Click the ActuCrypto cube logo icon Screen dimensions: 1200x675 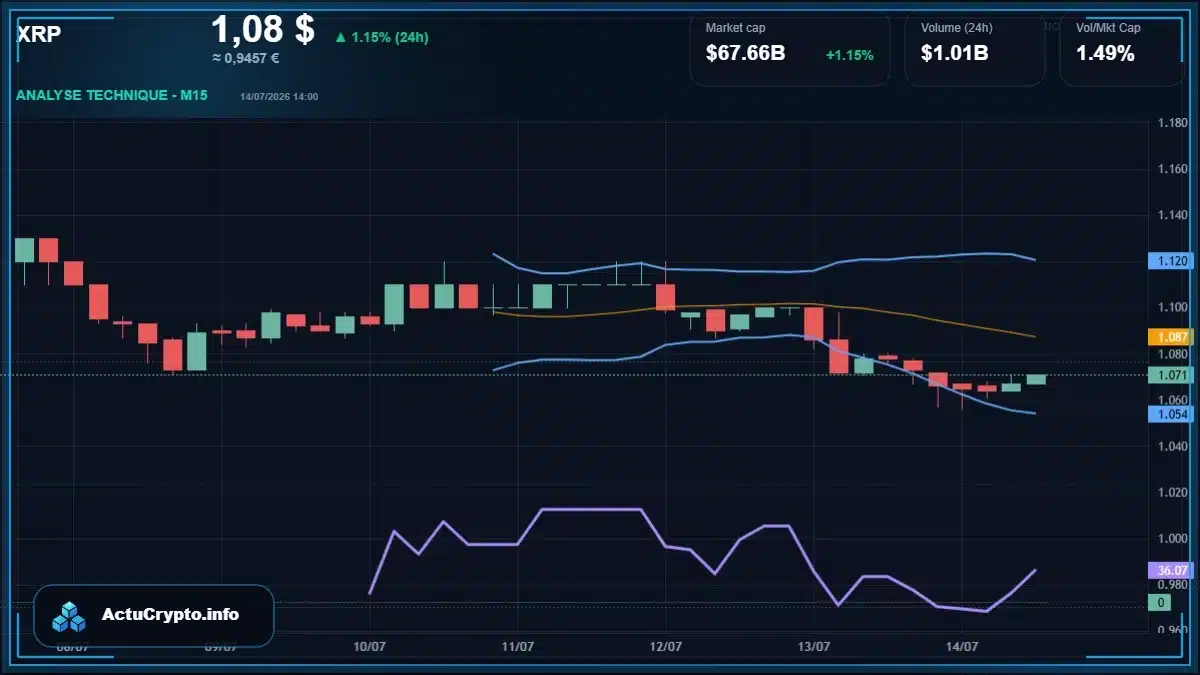[69, 616]
